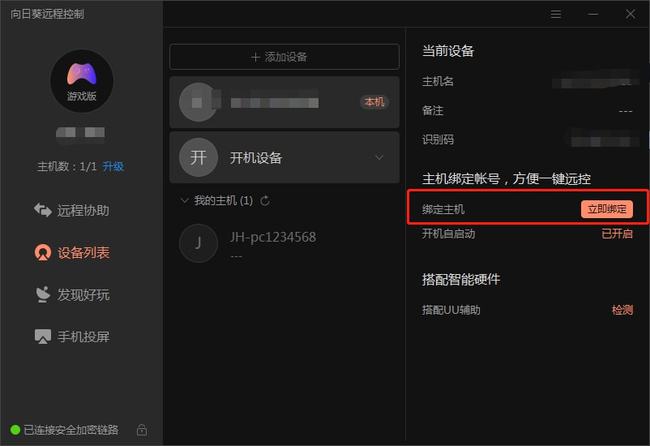Viewport: 650px width, 446px height.
Task: Open the hamburger menu in title bar
Action: (555, 15)
